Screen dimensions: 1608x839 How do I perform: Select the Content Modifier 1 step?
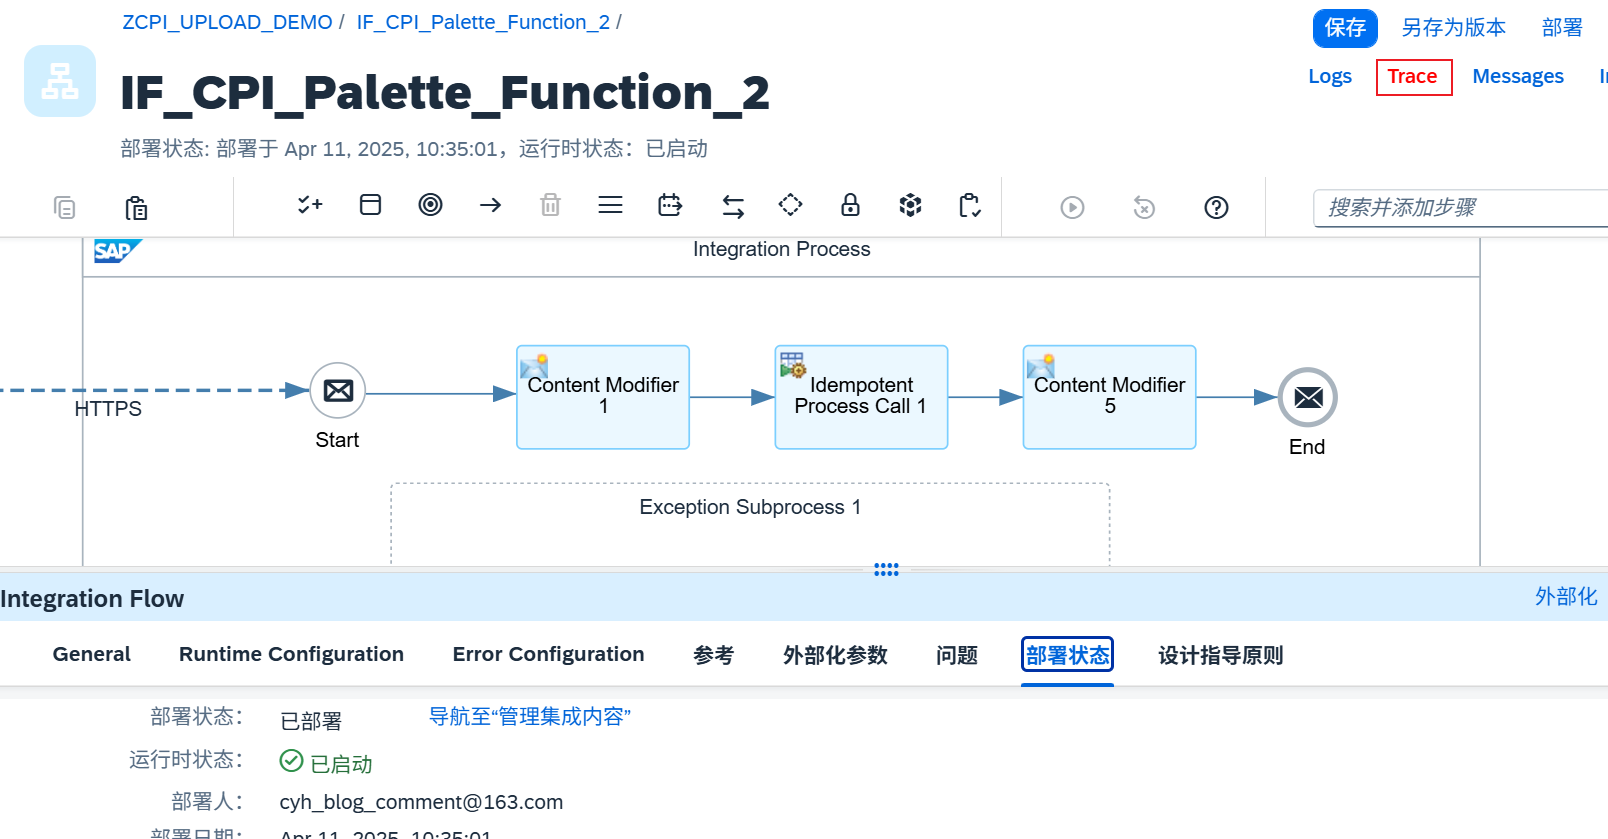603,397
